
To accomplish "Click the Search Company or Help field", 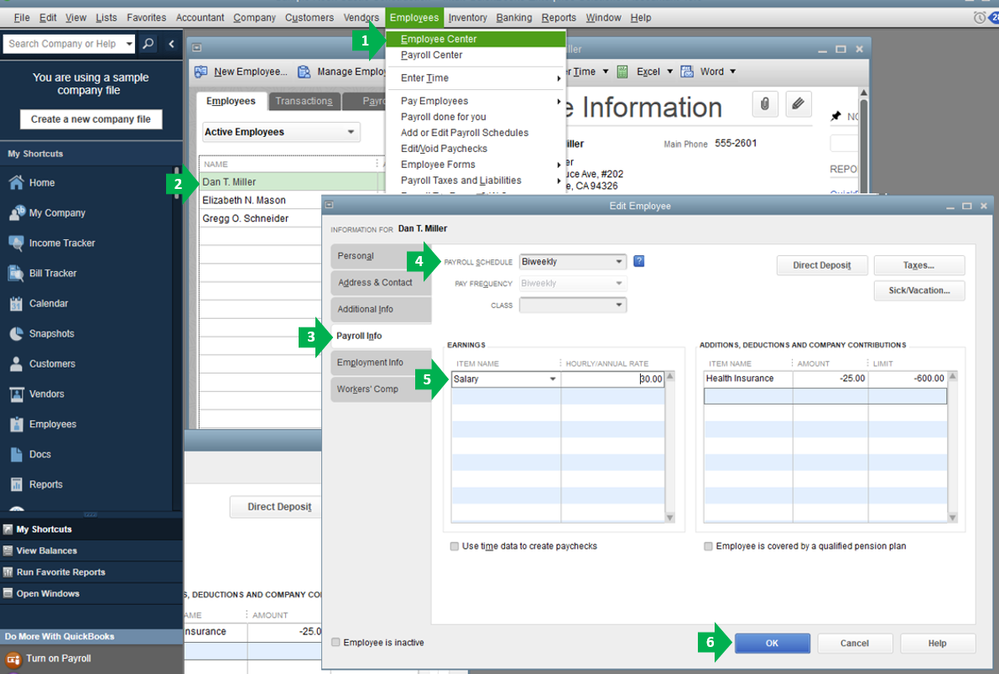I will click(x=62, y=43).
